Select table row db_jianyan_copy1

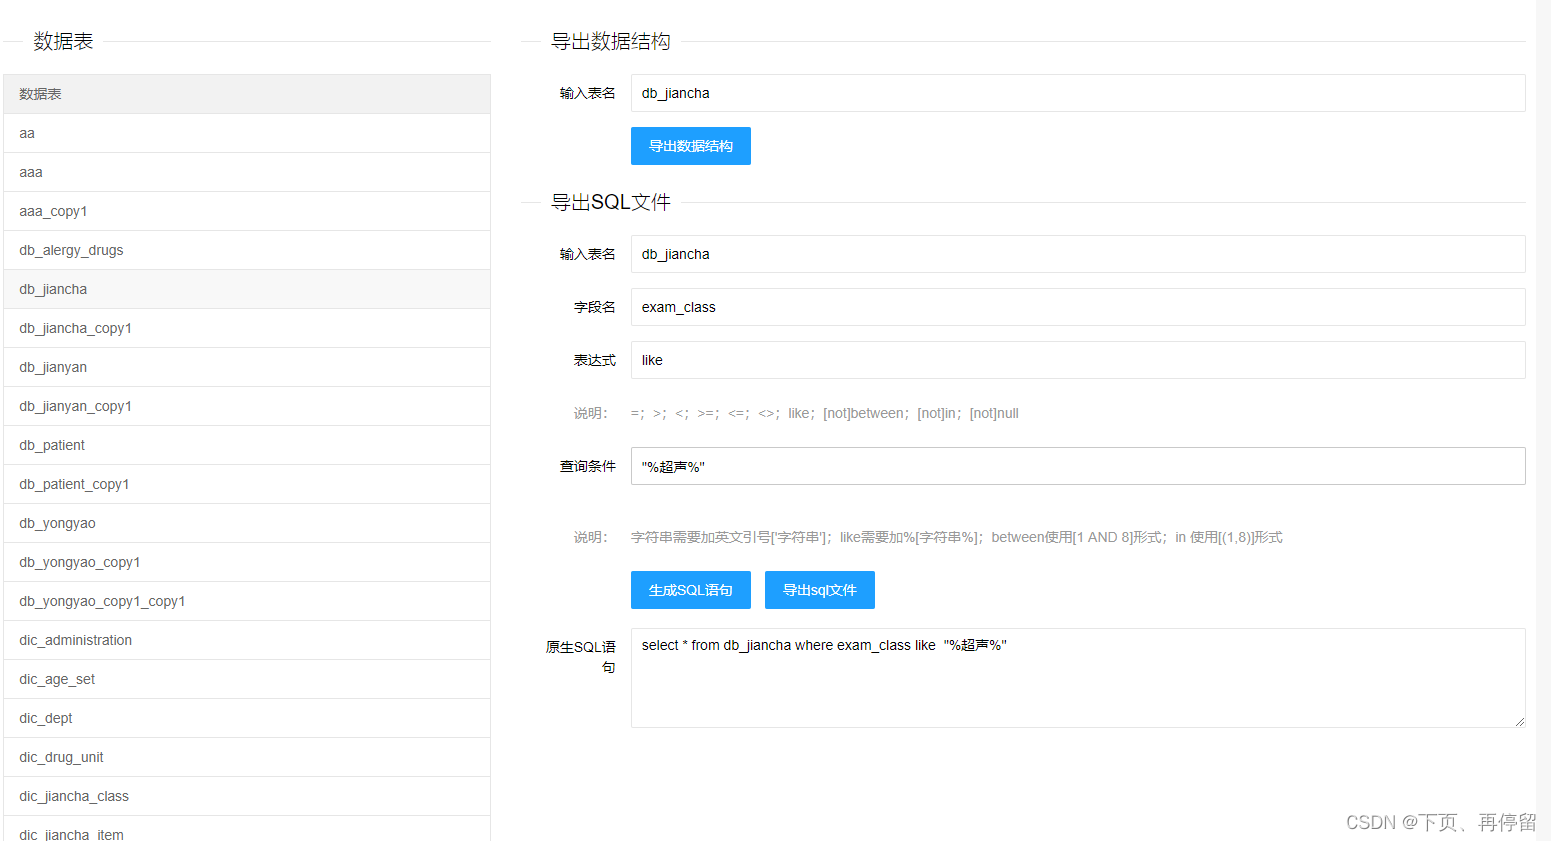[x=247, y=406]
